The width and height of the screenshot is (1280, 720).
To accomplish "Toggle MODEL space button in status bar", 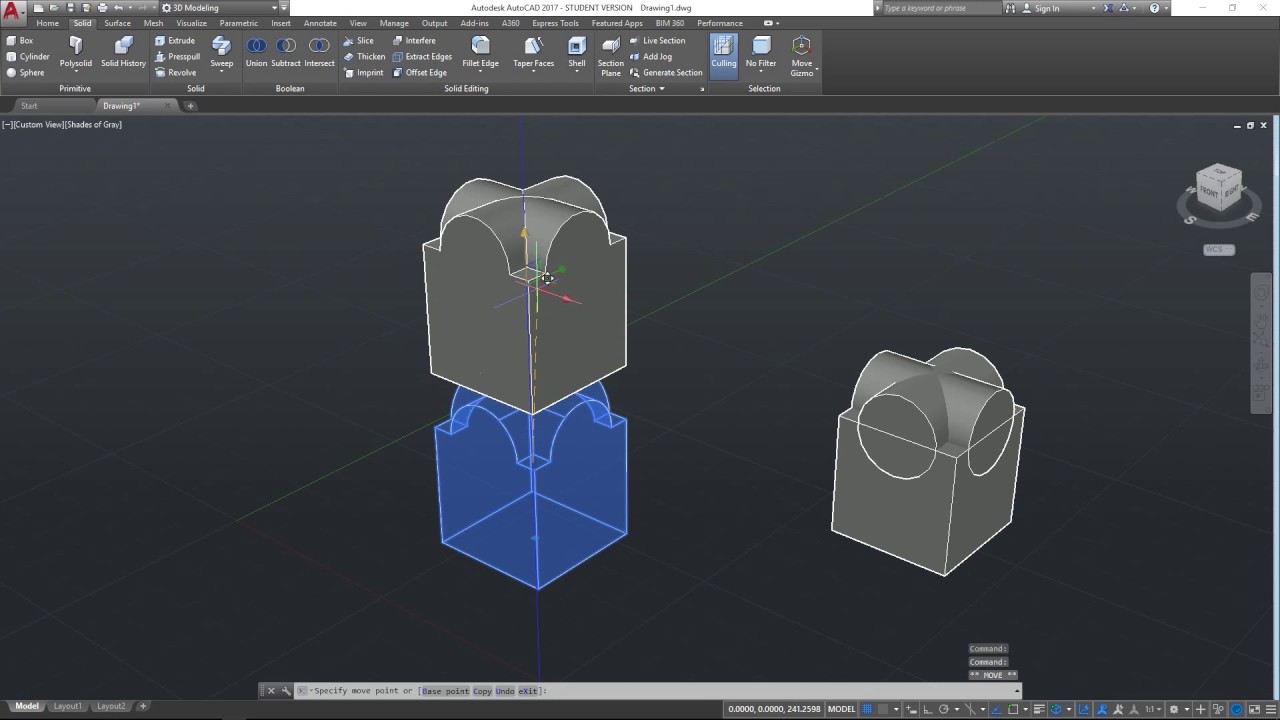I will coord(841,709).
